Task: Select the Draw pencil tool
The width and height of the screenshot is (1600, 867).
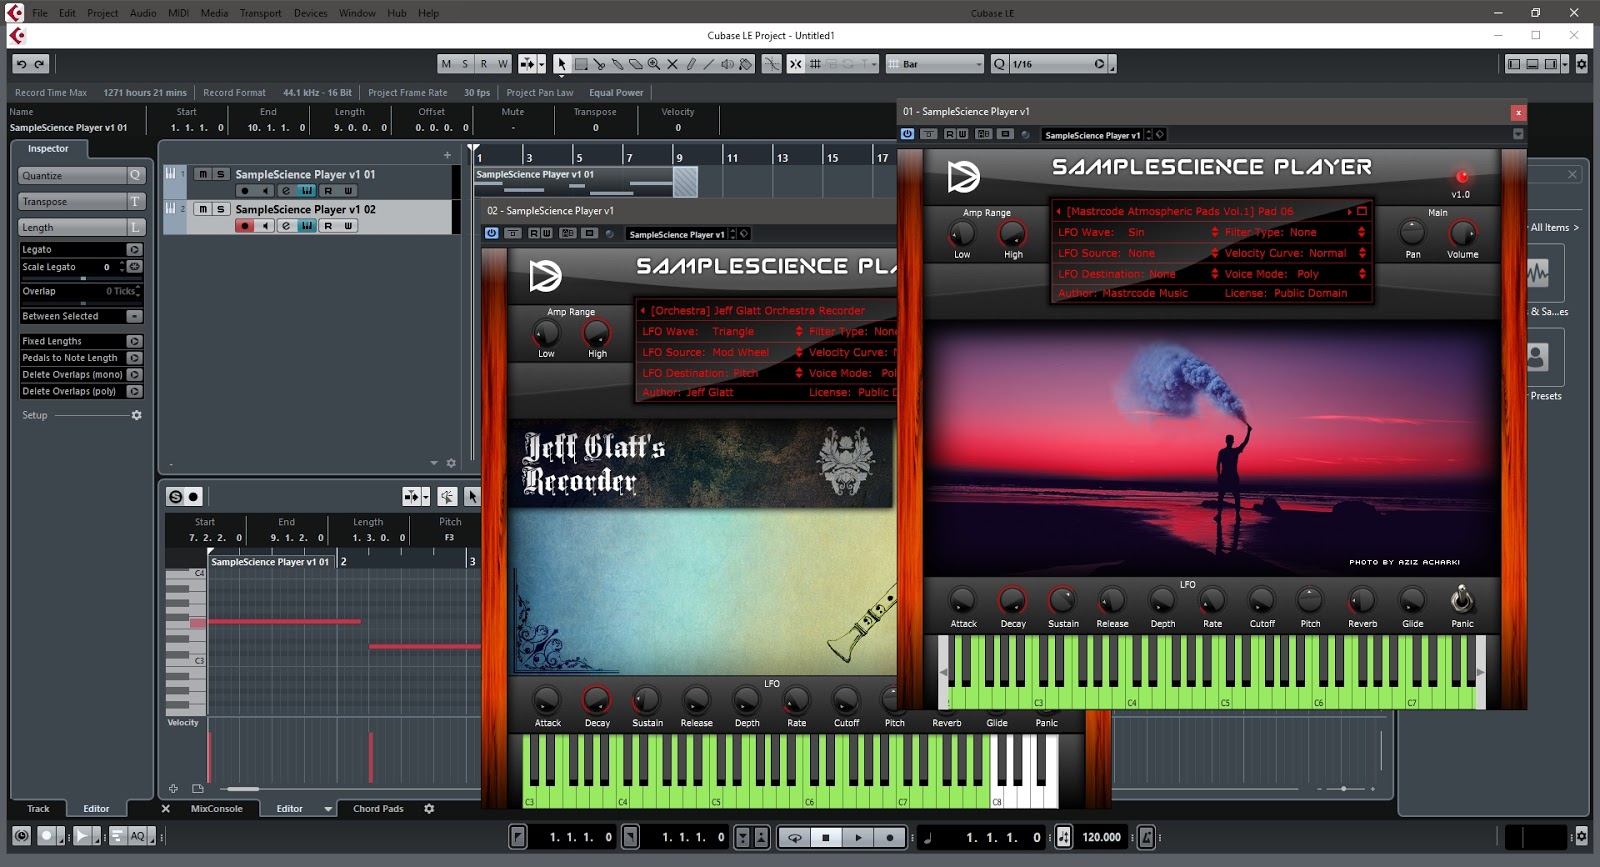Action: [690, 64]
